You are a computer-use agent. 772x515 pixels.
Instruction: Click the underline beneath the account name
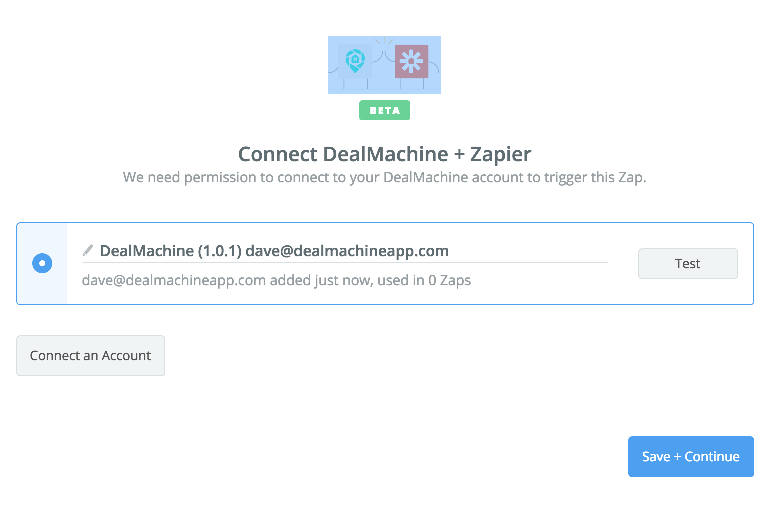pos(345,262)
